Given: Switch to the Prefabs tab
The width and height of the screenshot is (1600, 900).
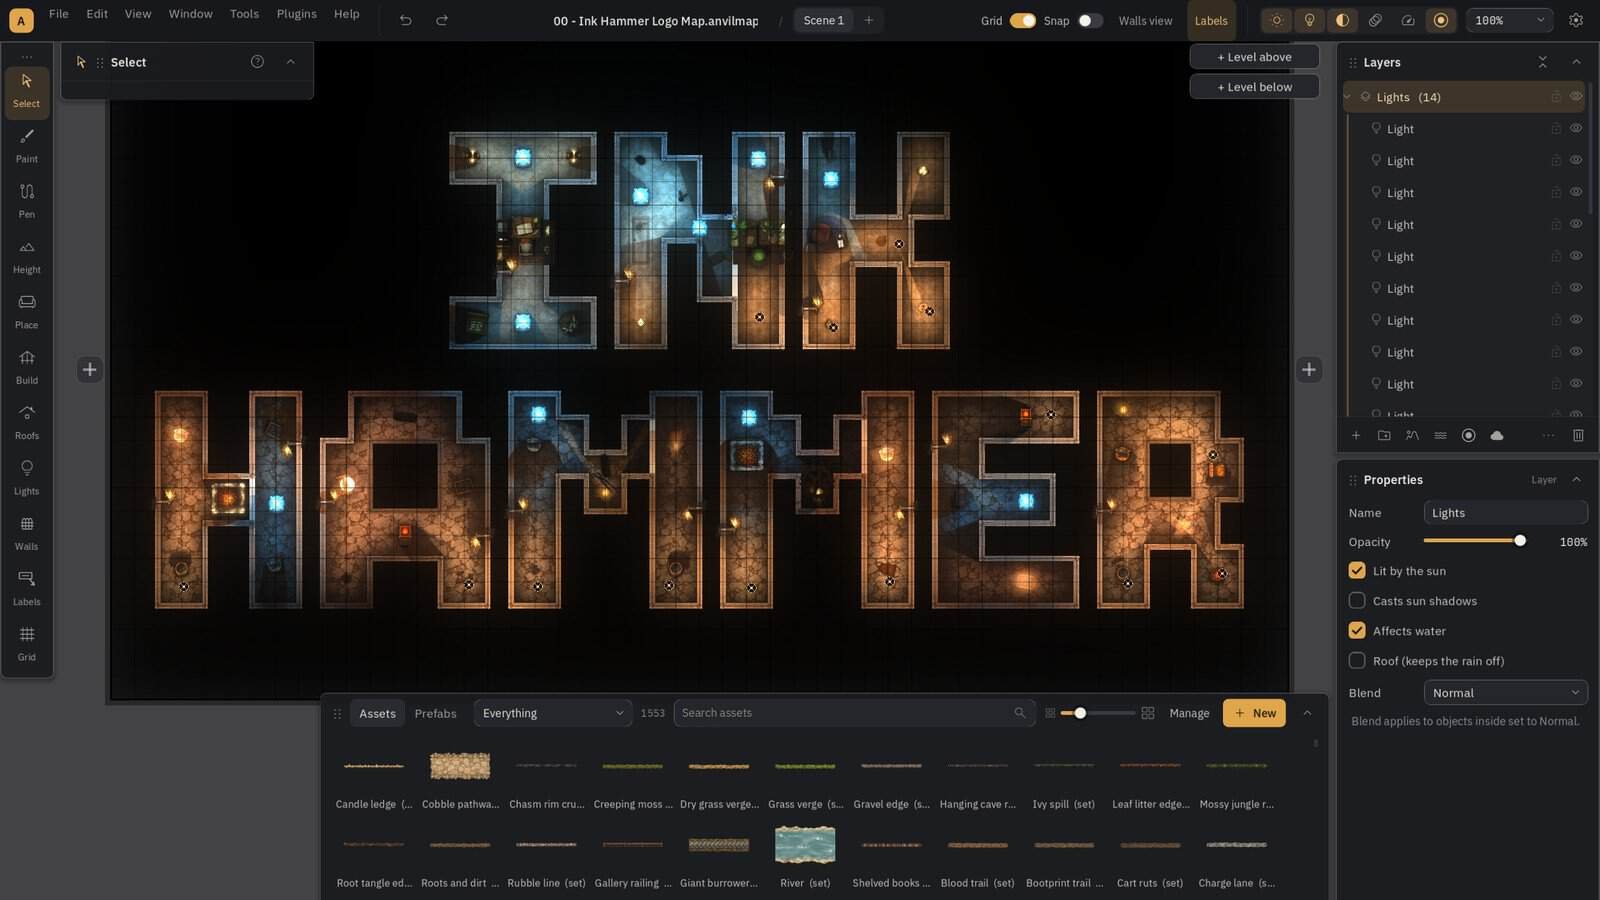Looking at the screenshot, I should (435, 713).
